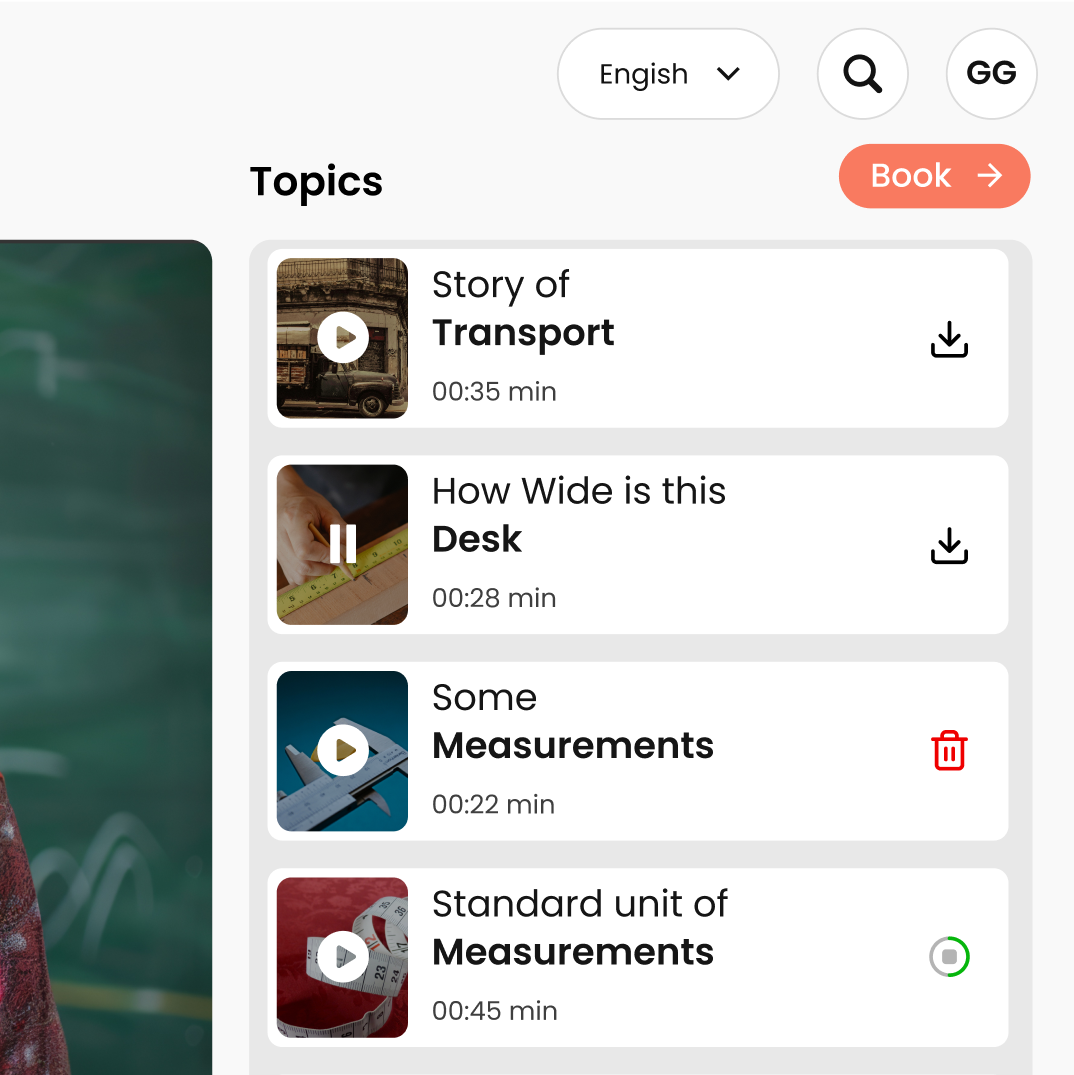1074x1075 pixels.
Task: Click the chevron beside English
Action: click(x=728, y=74)
